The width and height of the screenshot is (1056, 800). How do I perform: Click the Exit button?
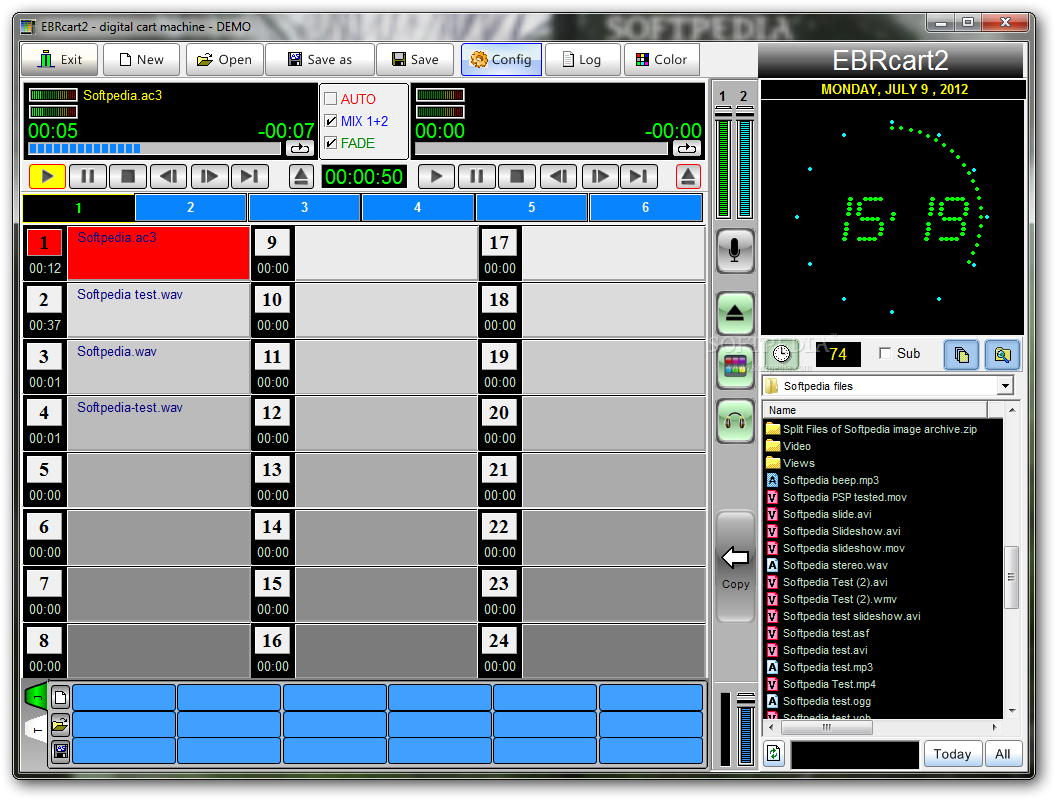pyautogui.click(x=60, y=59)
